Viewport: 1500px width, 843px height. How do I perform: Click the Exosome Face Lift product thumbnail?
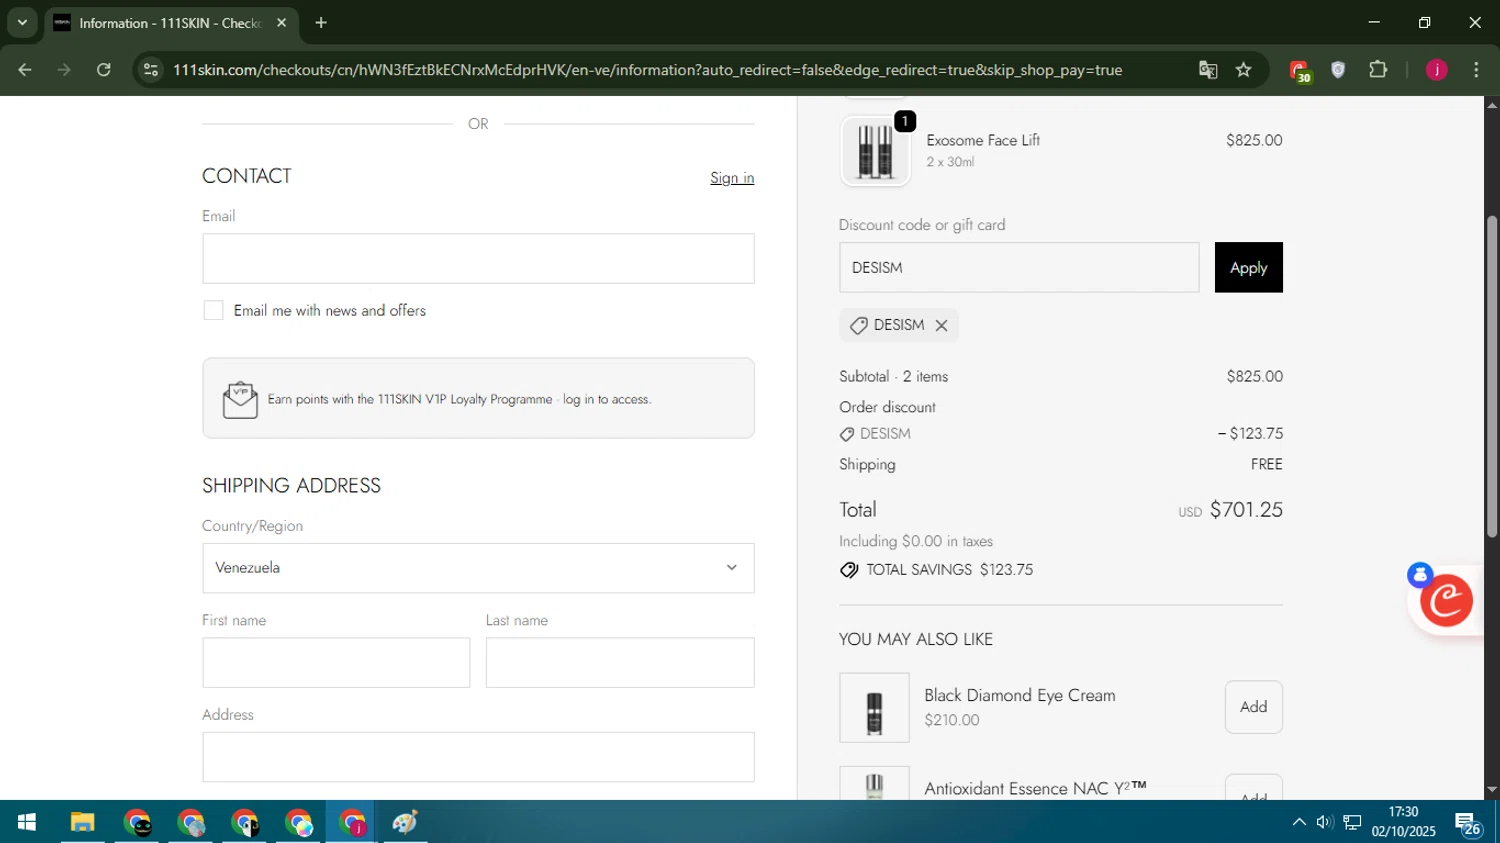pyautogui.click(x=875, y=151)
